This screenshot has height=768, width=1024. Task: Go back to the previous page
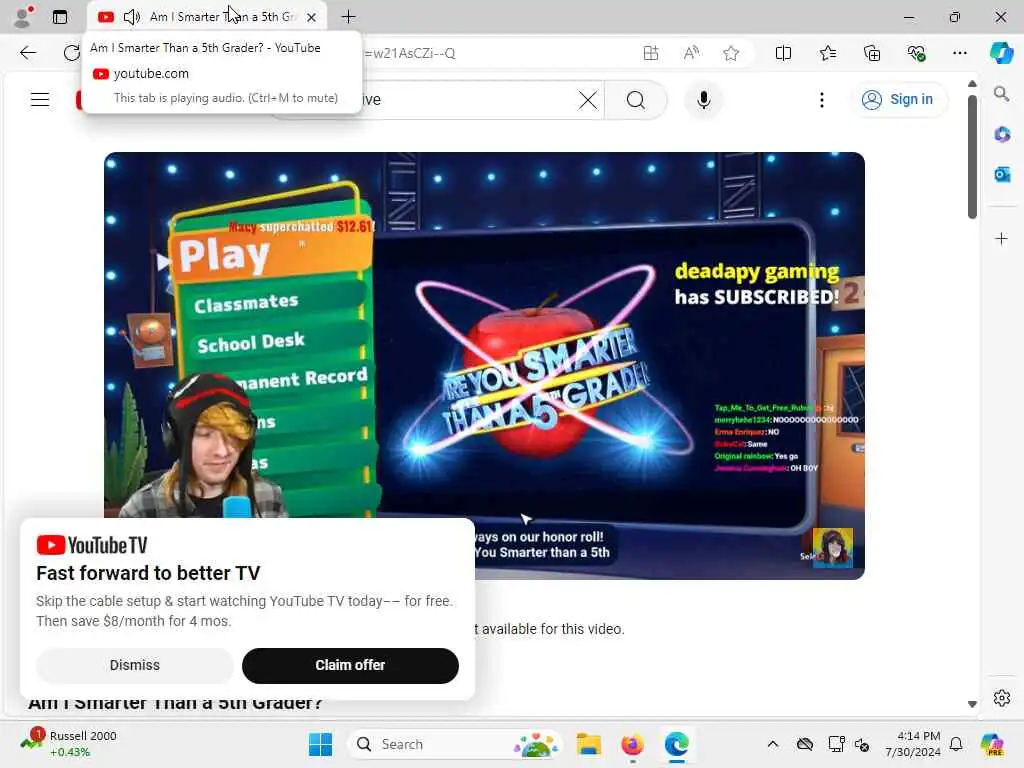[28, 53]
